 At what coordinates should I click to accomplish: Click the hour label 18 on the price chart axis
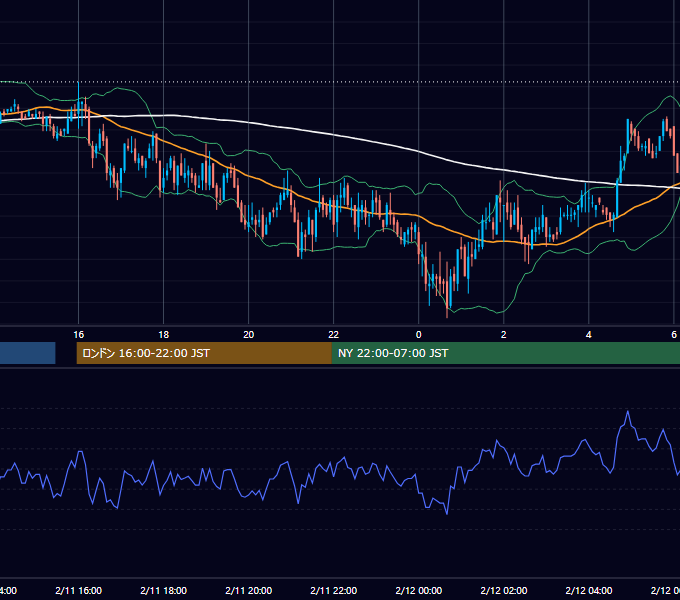[x=163, y=335]
